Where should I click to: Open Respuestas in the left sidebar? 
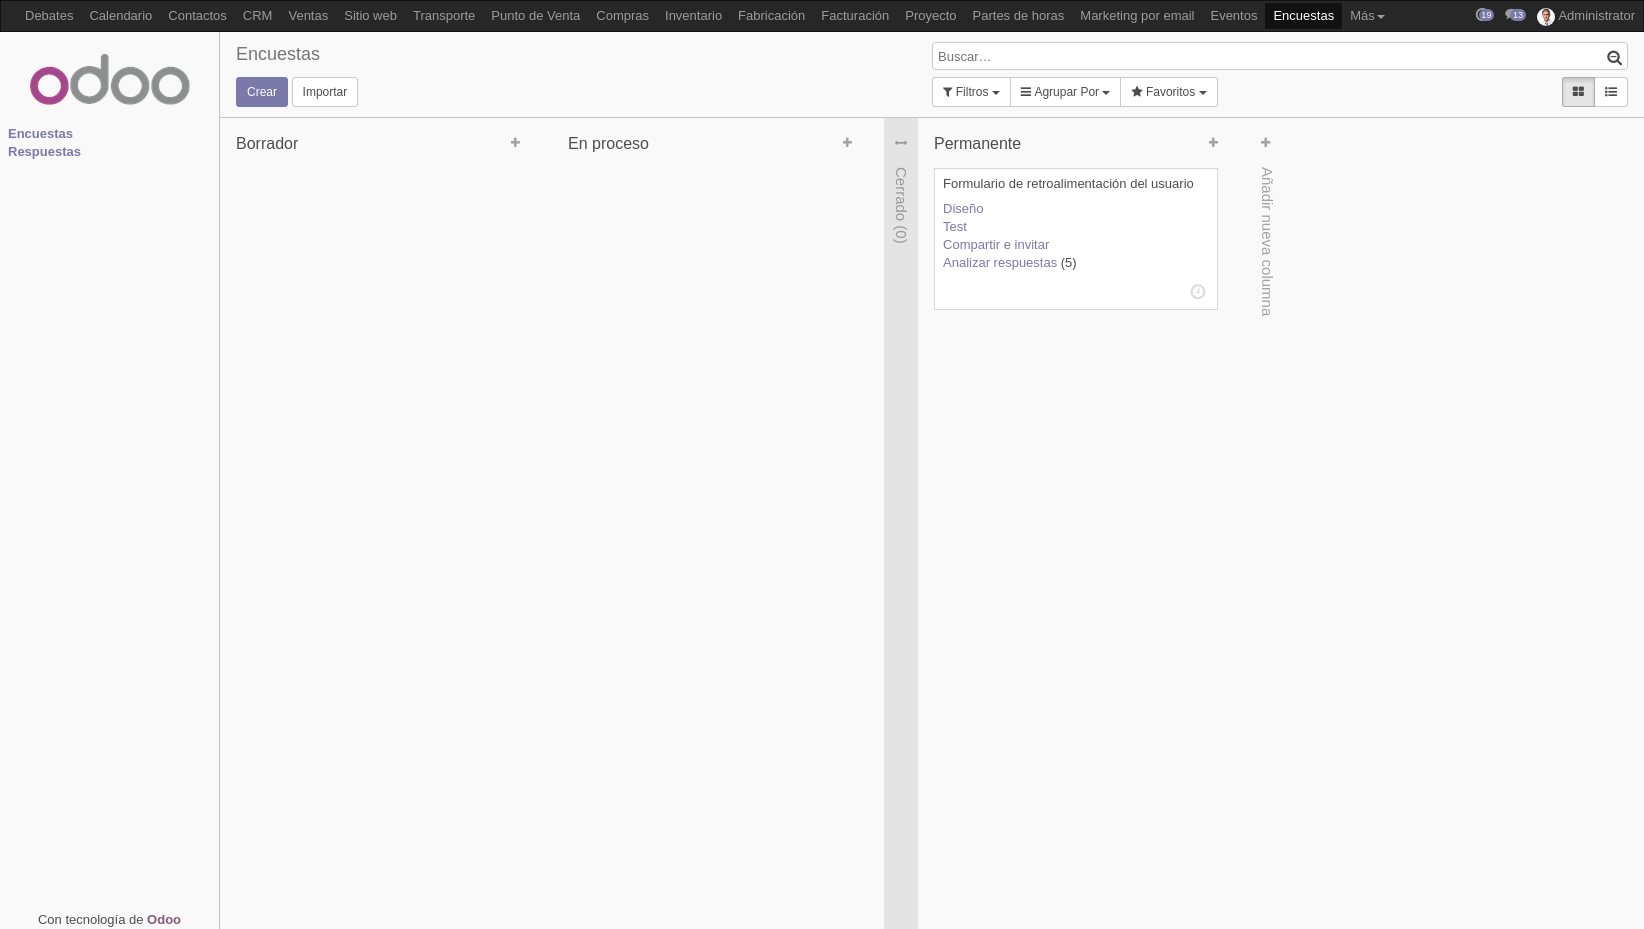click(x=44, y=152)
